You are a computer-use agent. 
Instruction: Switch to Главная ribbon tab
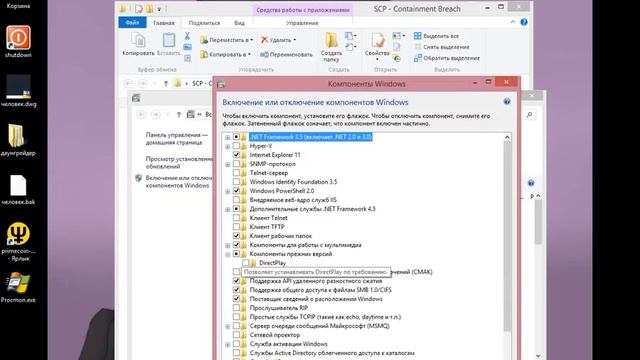pos(164,23)
